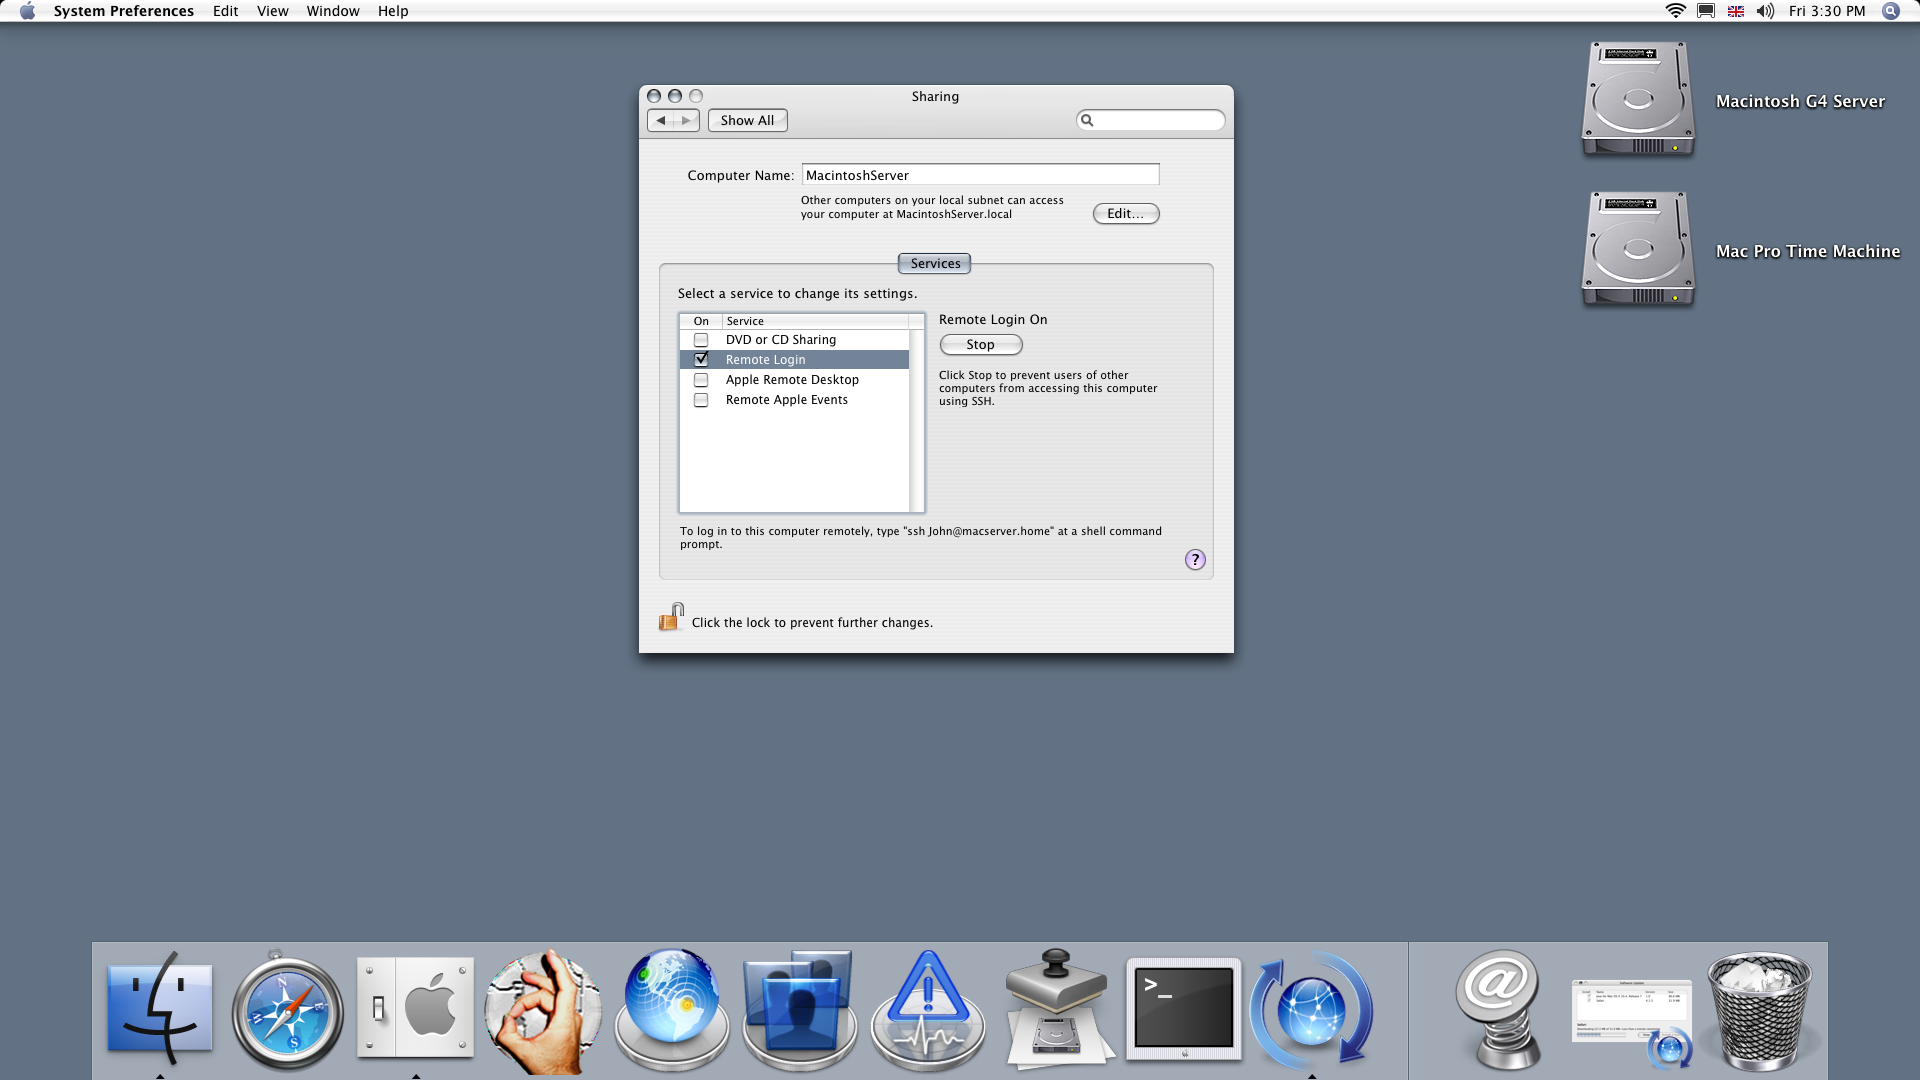
Task: Open the Window menu
Action: 333,11
